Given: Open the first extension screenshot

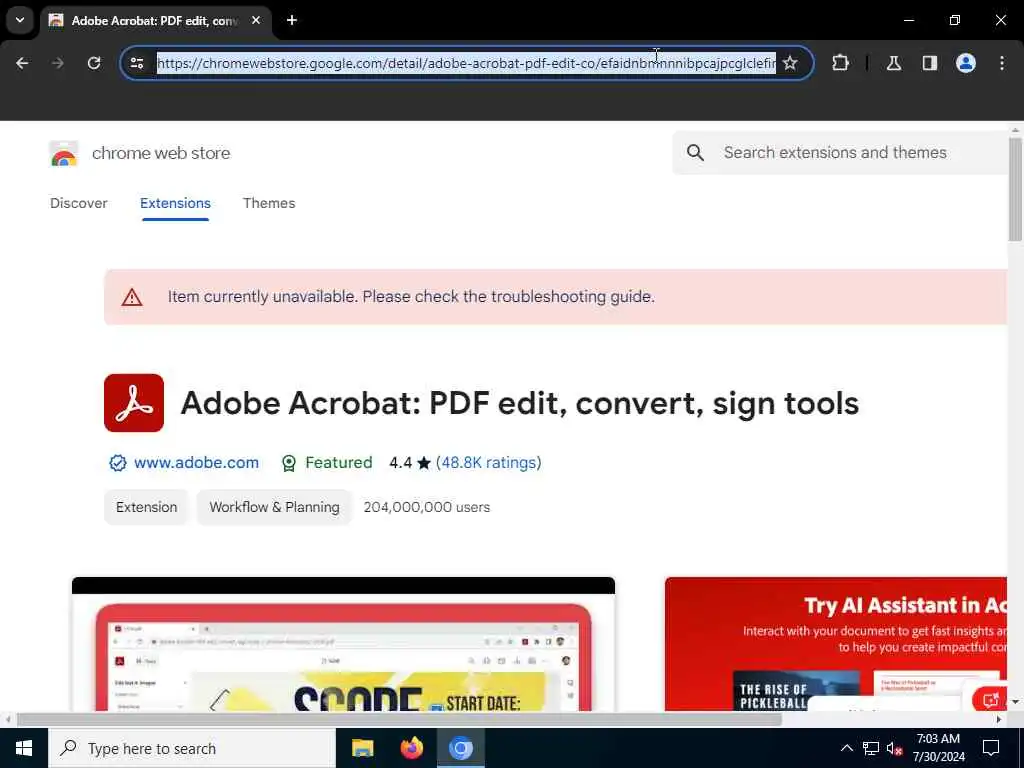Looking at the screenshot, I should coord(344,644).
